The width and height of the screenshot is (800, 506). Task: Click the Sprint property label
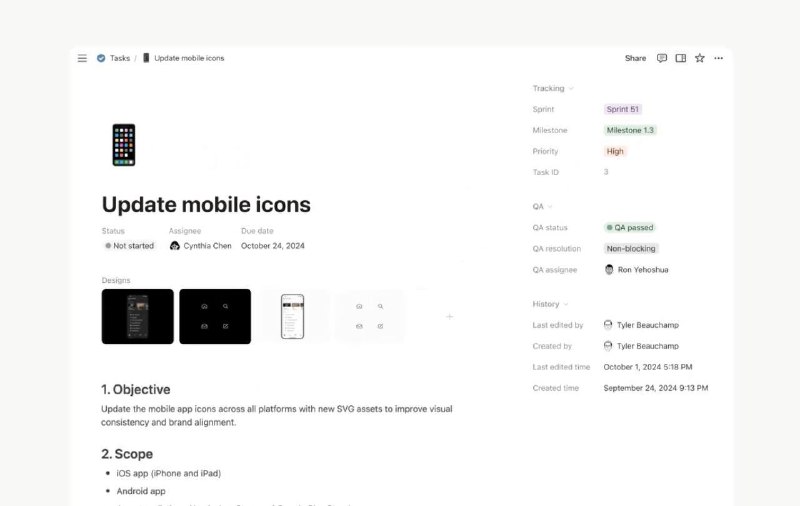543,109
